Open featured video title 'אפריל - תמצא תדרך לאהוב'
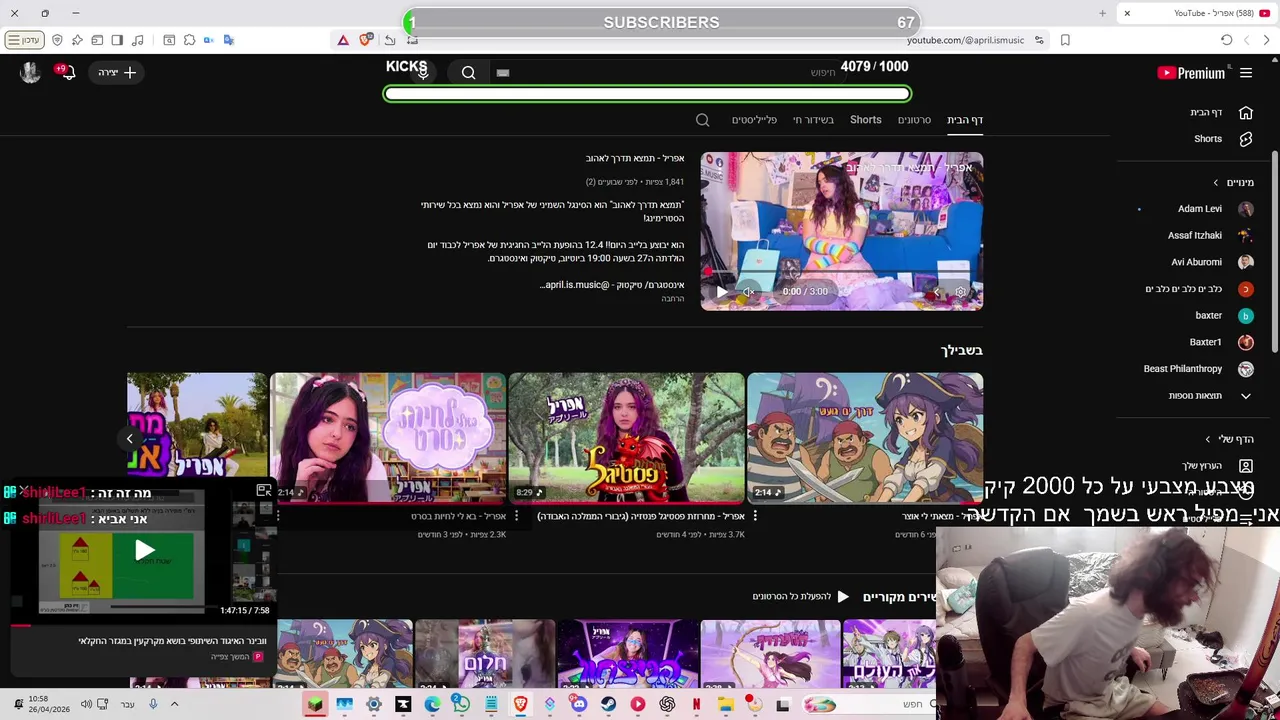 click(x=635, y=159)
